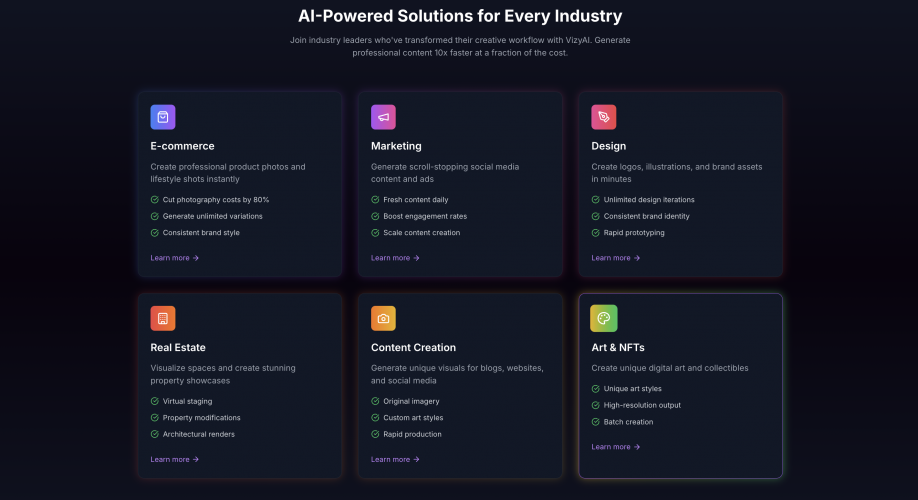Click text Cut photography costs by 80%
918x500 pixels.
pos(216,200)
